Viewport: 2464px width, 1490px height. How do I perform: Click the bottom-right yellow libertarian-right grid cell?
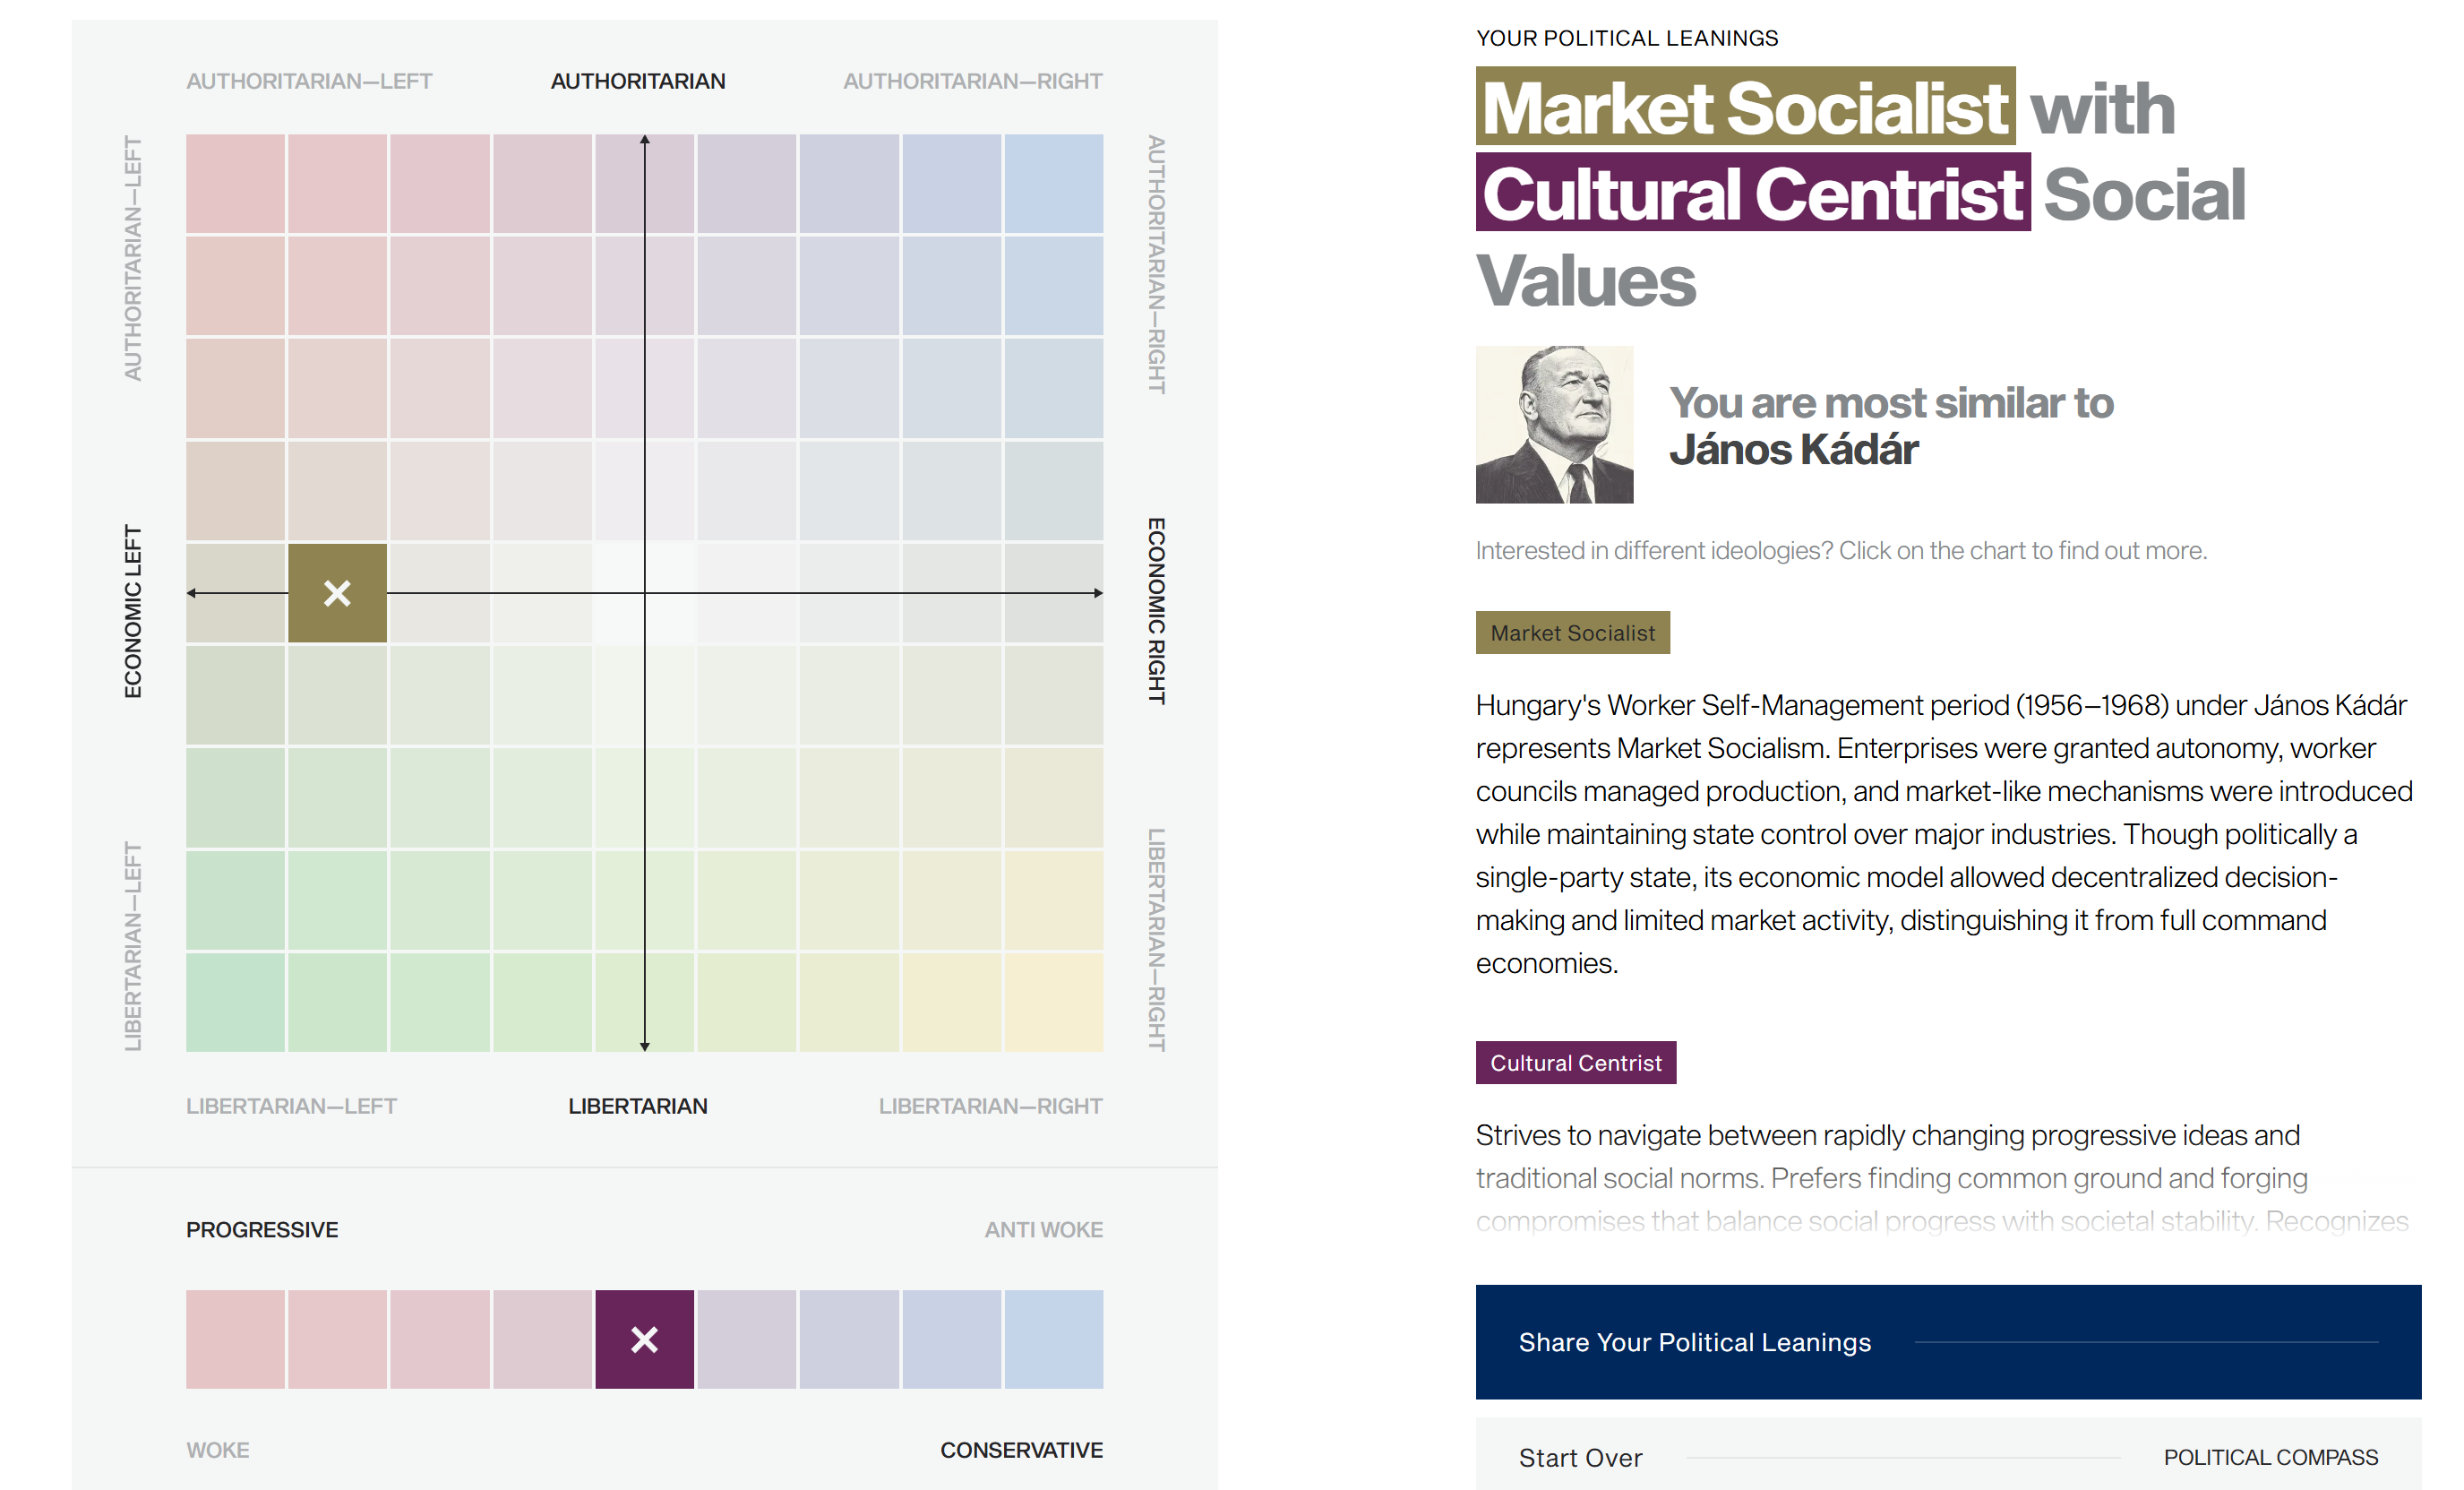click(1053, 1002)
